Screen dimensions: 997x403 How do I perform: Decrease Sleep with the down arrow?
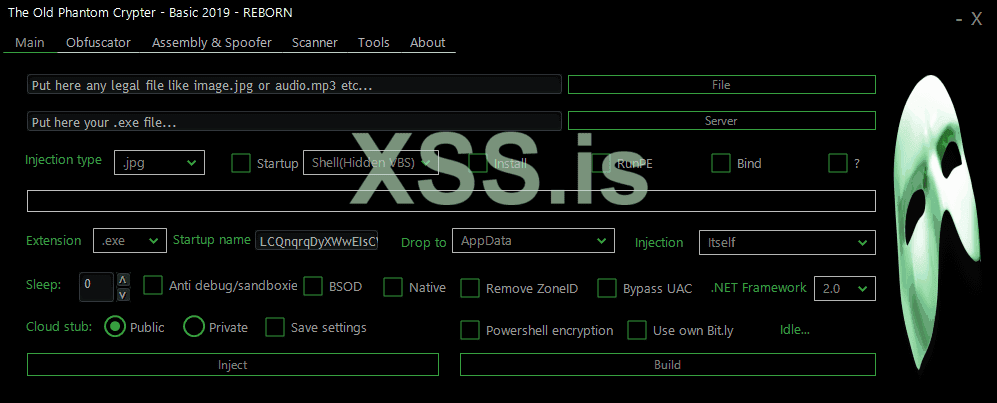coord(123,294)
